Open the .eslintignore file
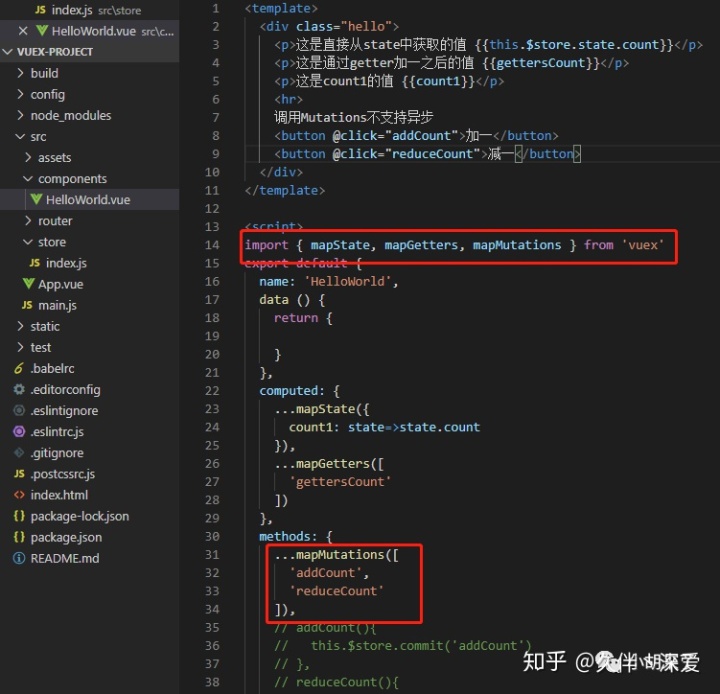This screenshot has height=694, width=720. [x=90, y=411]
